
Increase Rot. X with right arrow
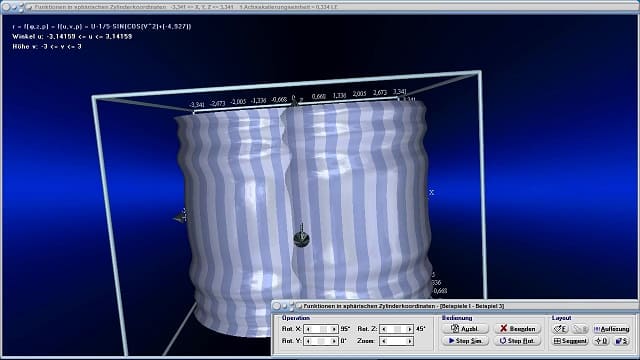pyautogui.click(x=334, y=329)
